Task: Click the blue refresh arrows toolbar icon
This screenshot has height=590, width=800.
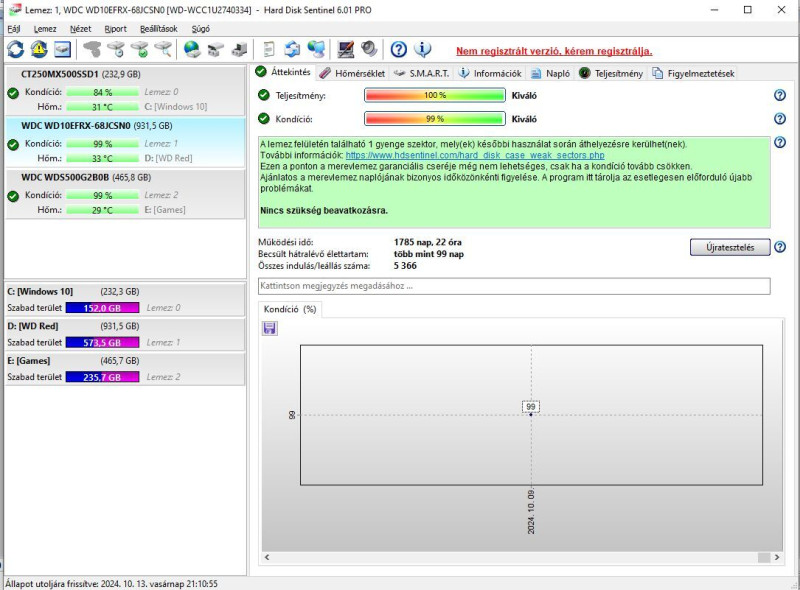Action: [15, 50]
